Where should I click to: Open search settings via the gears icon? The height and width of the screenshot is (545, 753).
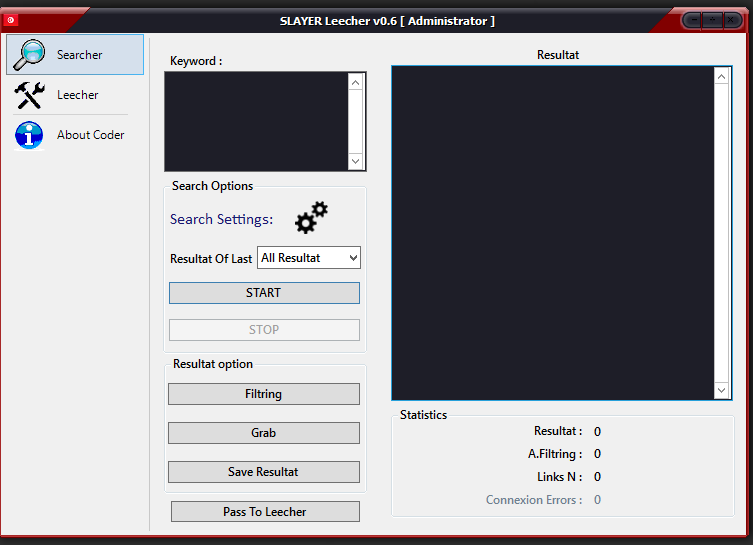(x=311, y=217)
